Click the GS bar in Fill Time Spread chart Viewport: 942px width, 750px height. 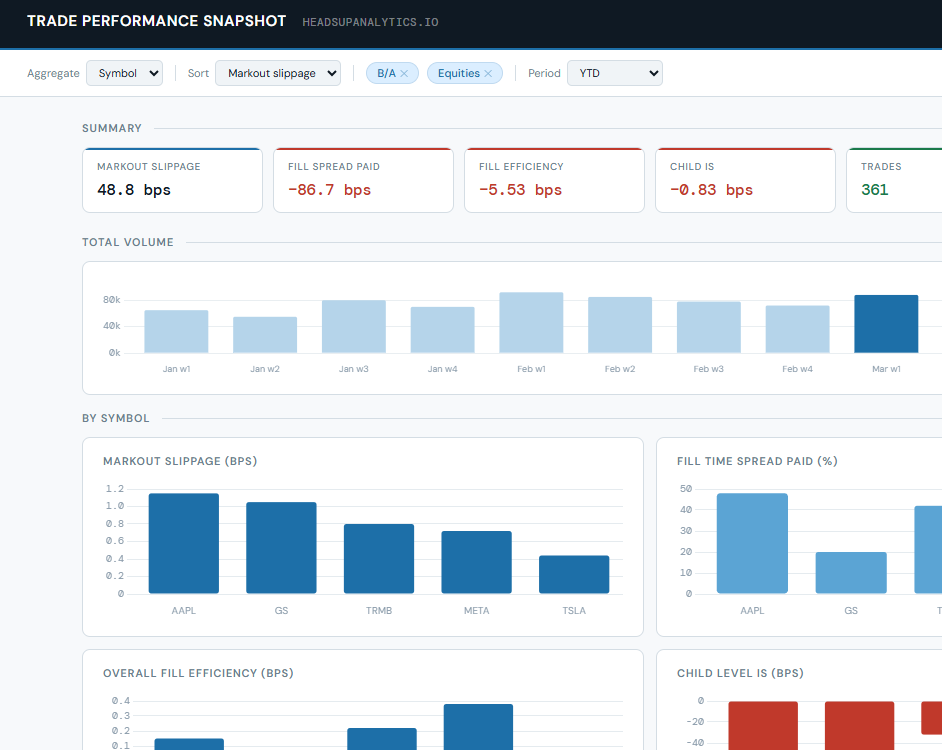851,573
